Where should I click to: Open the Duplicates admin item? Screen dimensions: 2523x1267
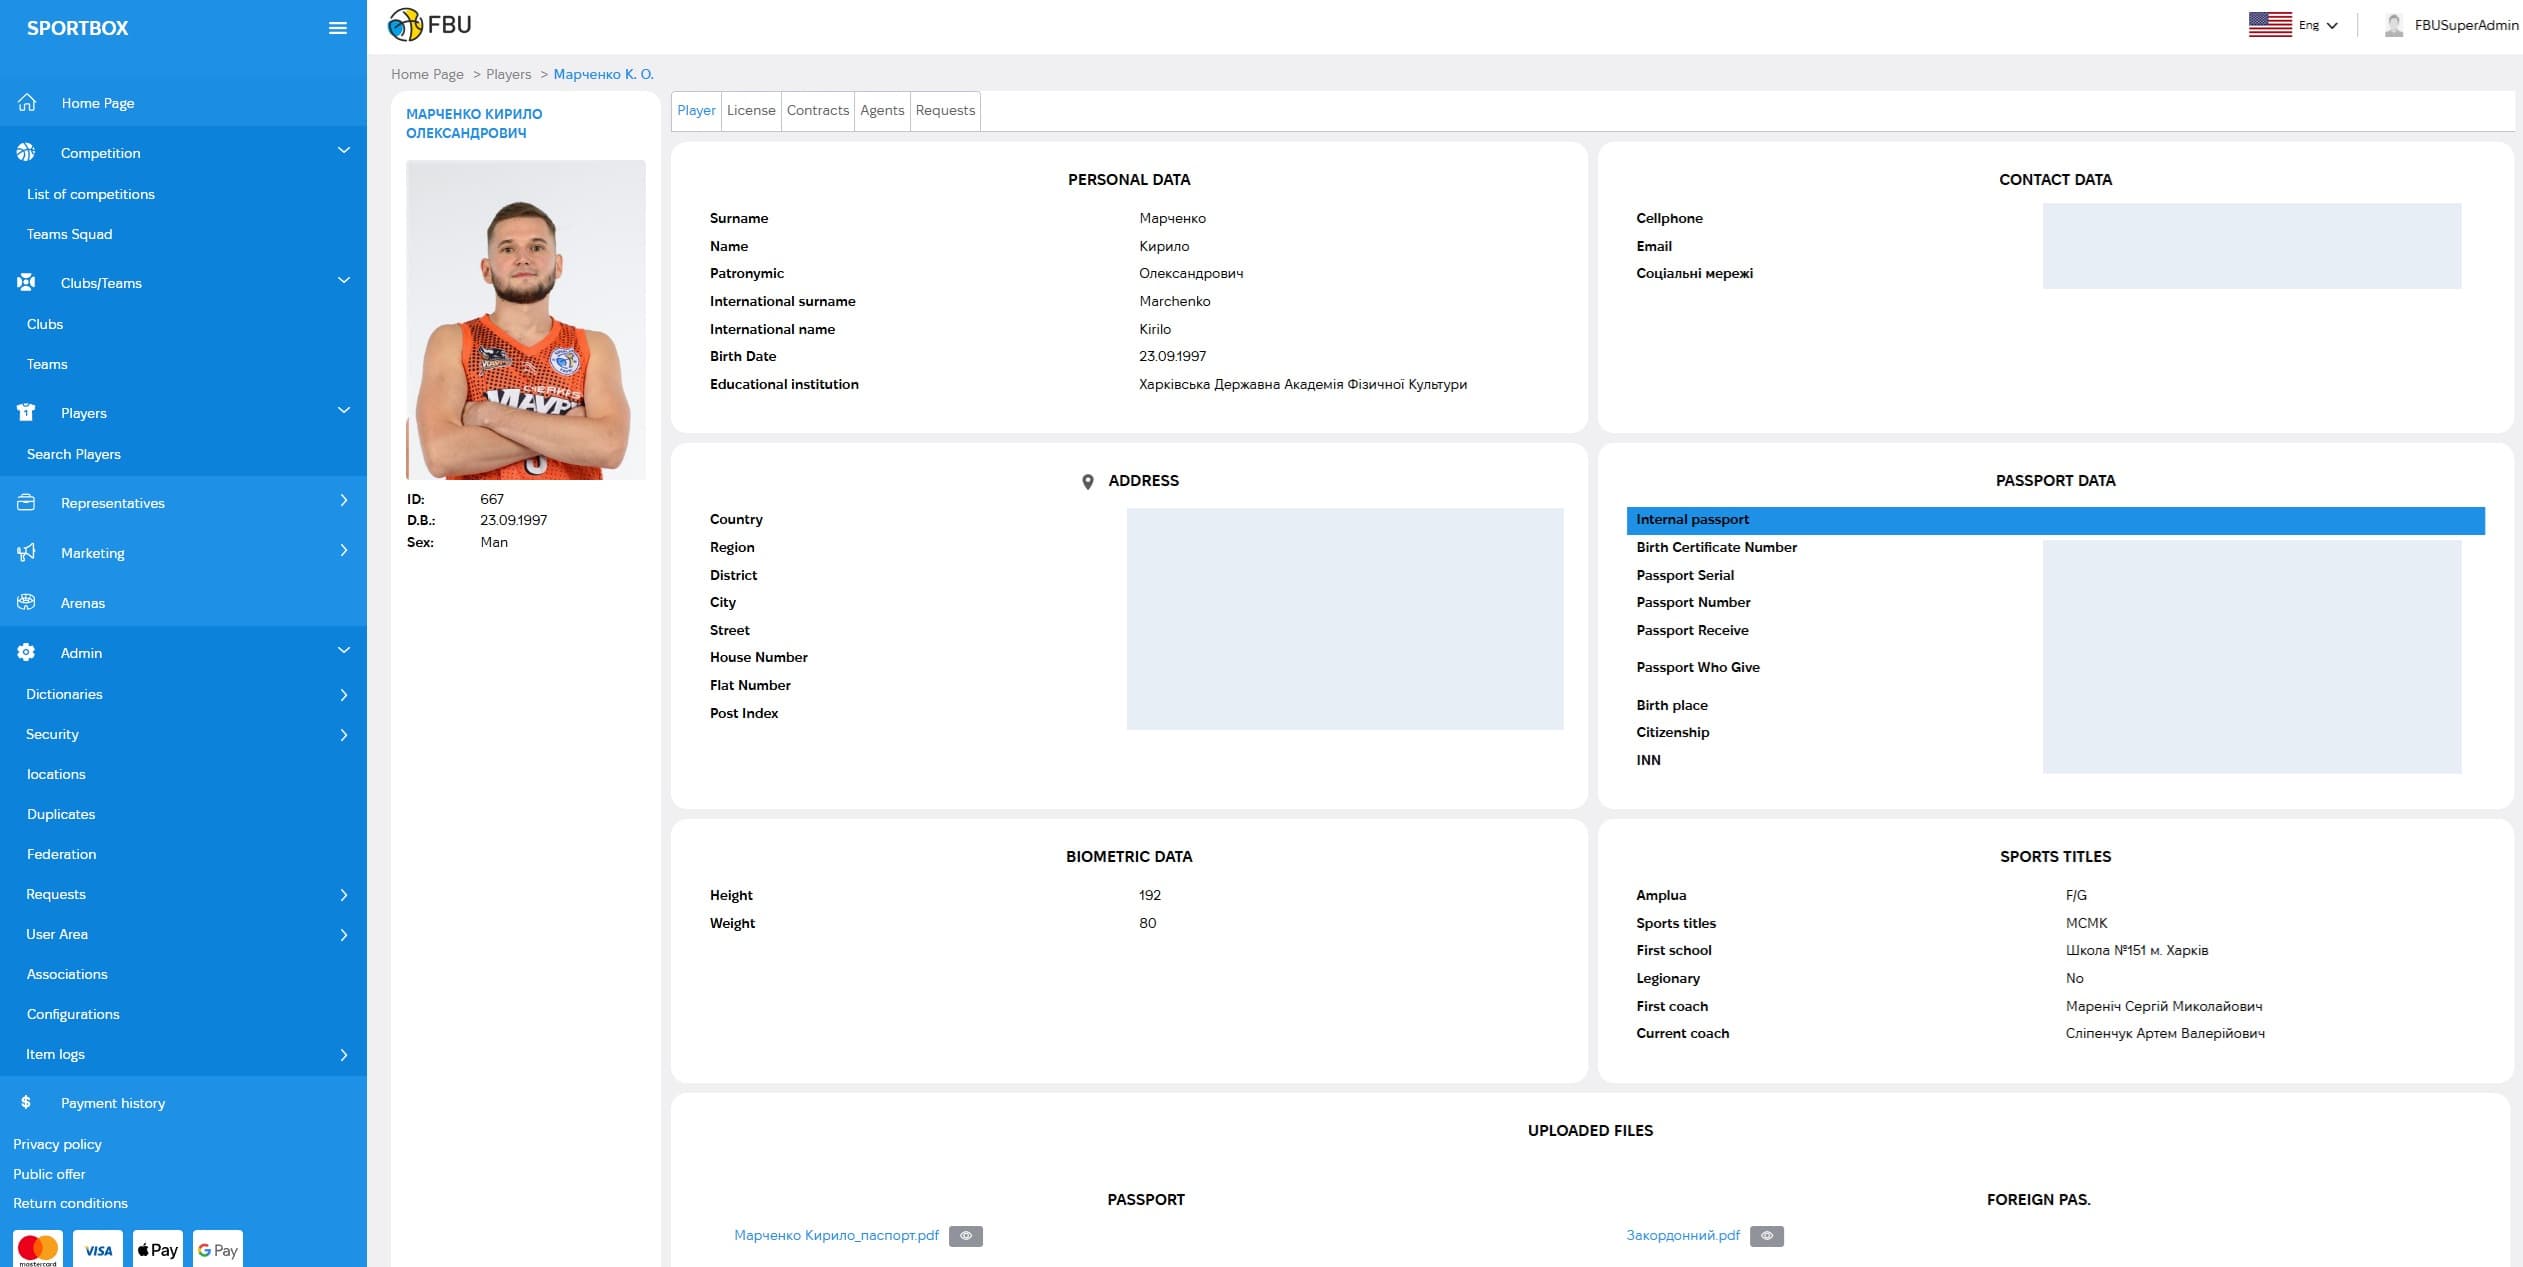click(x=61, y=814)
